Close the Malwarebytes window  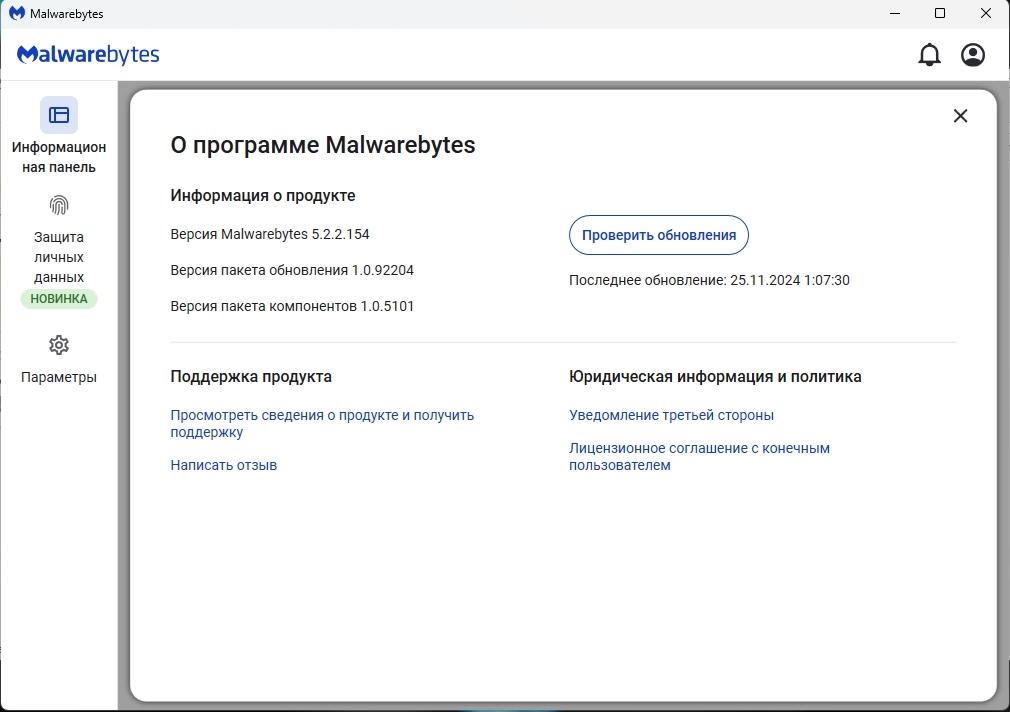[x=986, y=14]
